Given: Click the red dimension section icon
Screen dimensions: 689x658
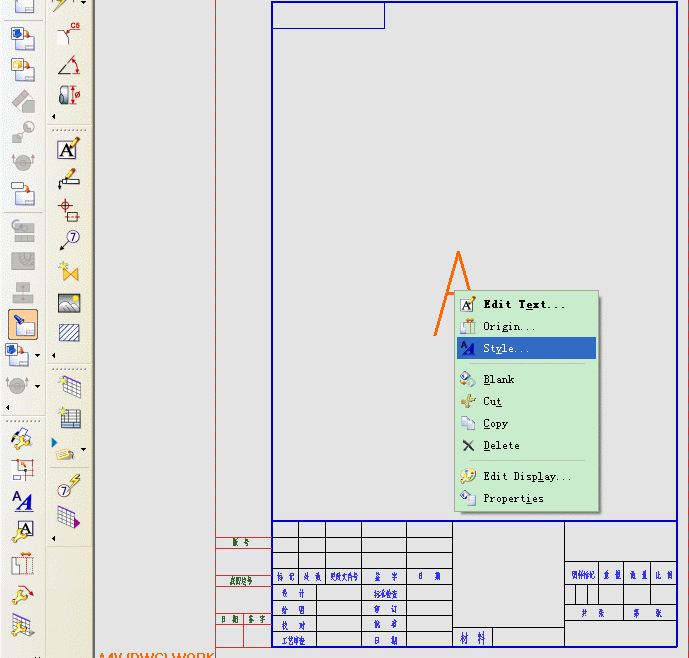Looking at the screenshot, I should coord(22,563).
